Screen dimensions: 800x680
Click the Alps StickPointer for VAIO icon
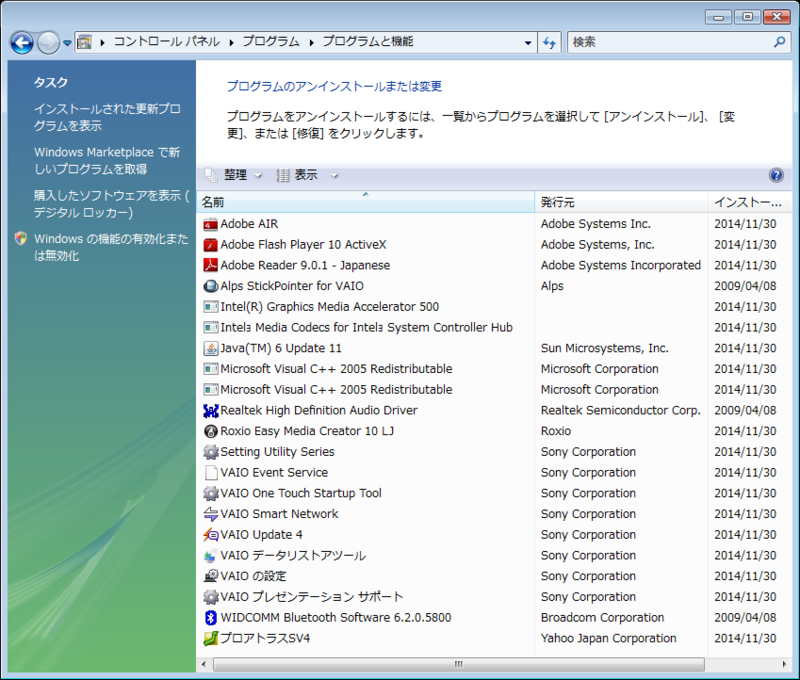(210, 286)
